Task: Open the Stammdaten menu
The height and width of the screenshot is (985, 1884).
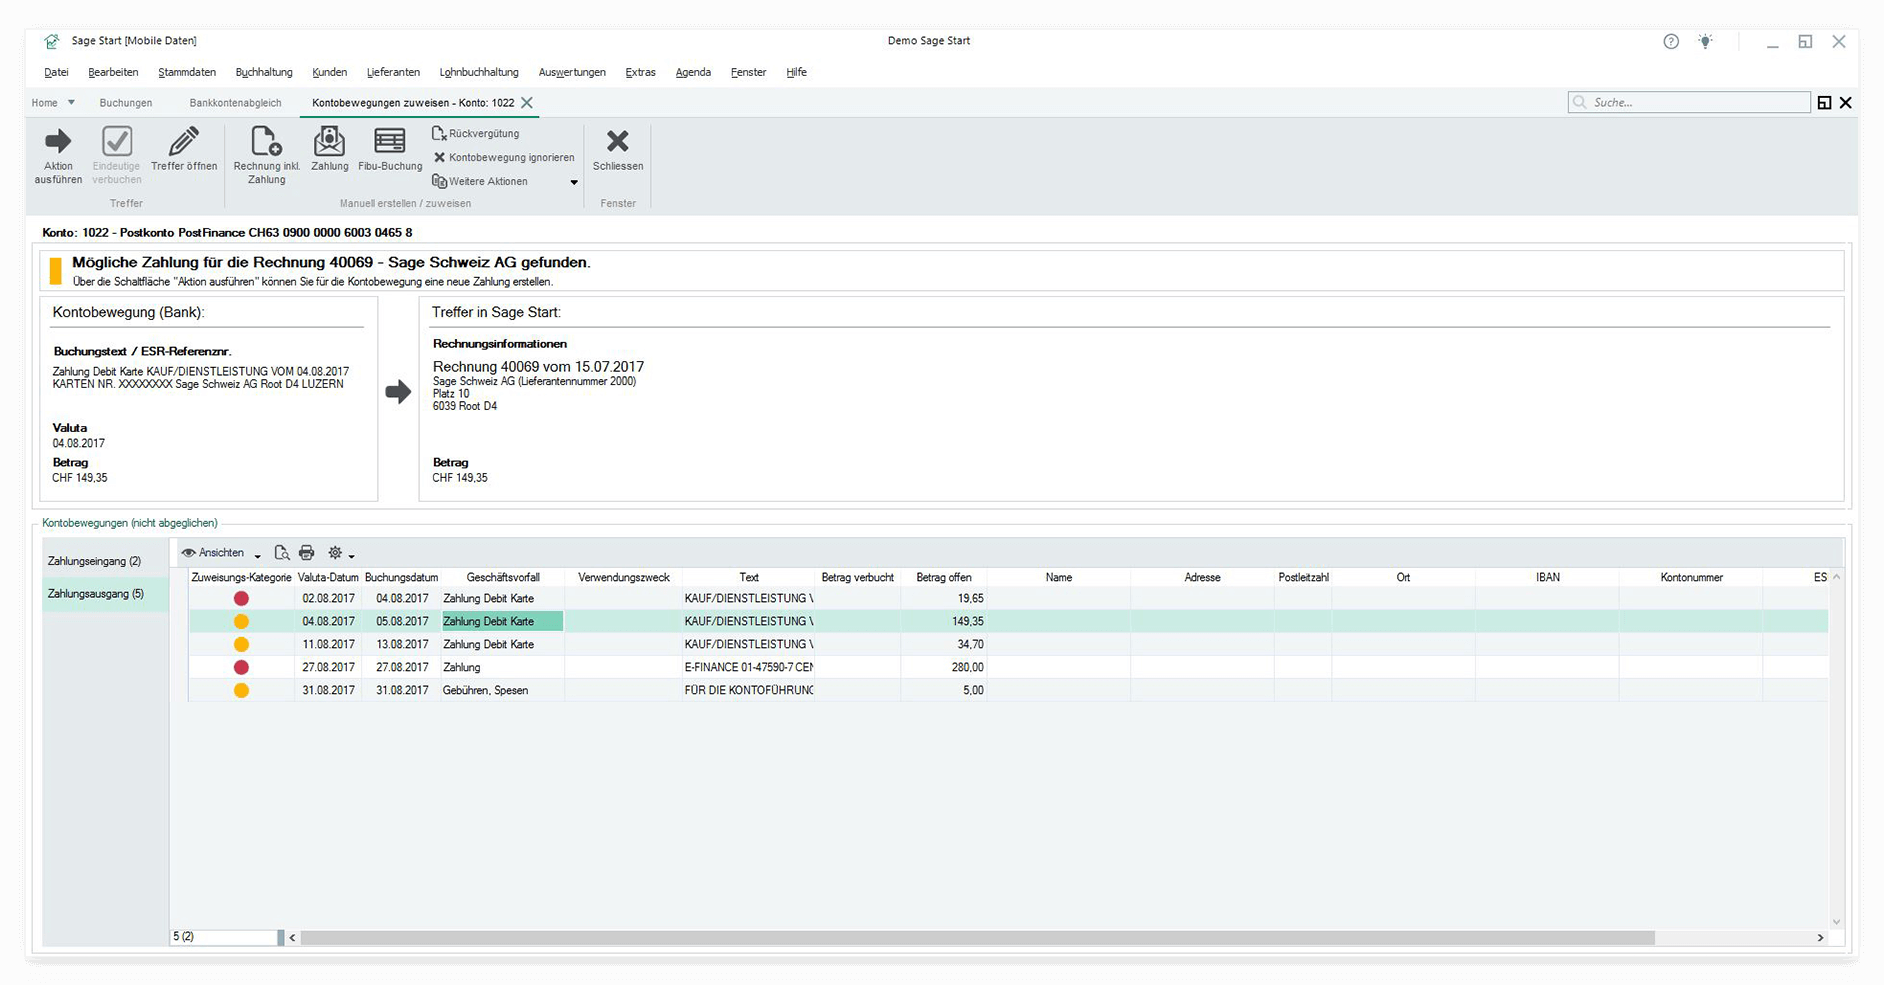Action: pos(187,72)
